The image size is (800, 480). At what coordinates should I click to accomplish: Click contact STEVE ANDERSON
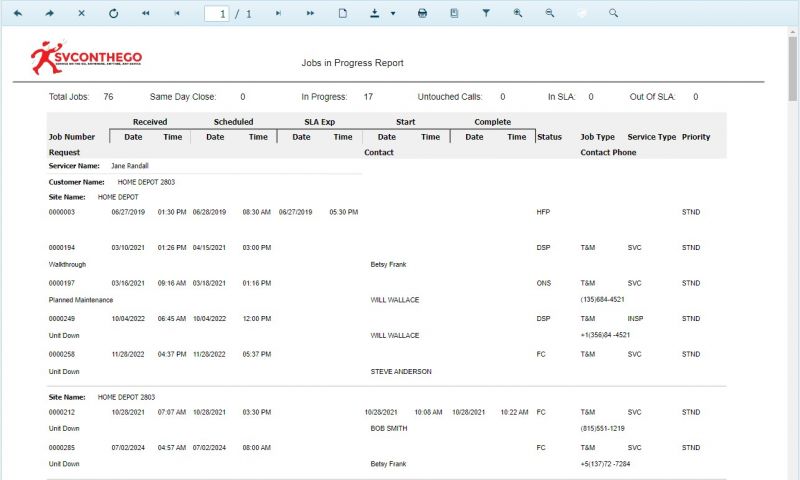(401, 372)
